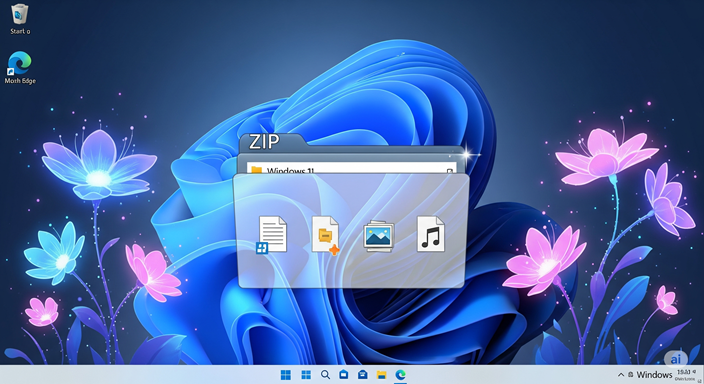Open the clock and date in tray
Screen dimensions: 704x384
(685, 375)
